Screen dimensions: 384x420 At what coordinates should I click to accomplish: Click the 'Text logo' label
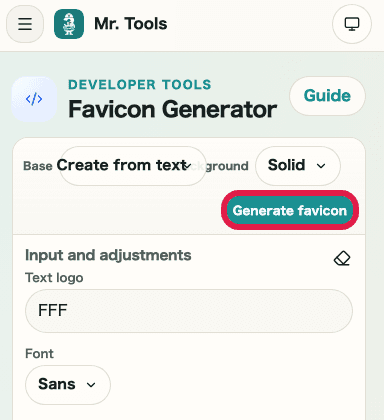[x=54, y=278]
